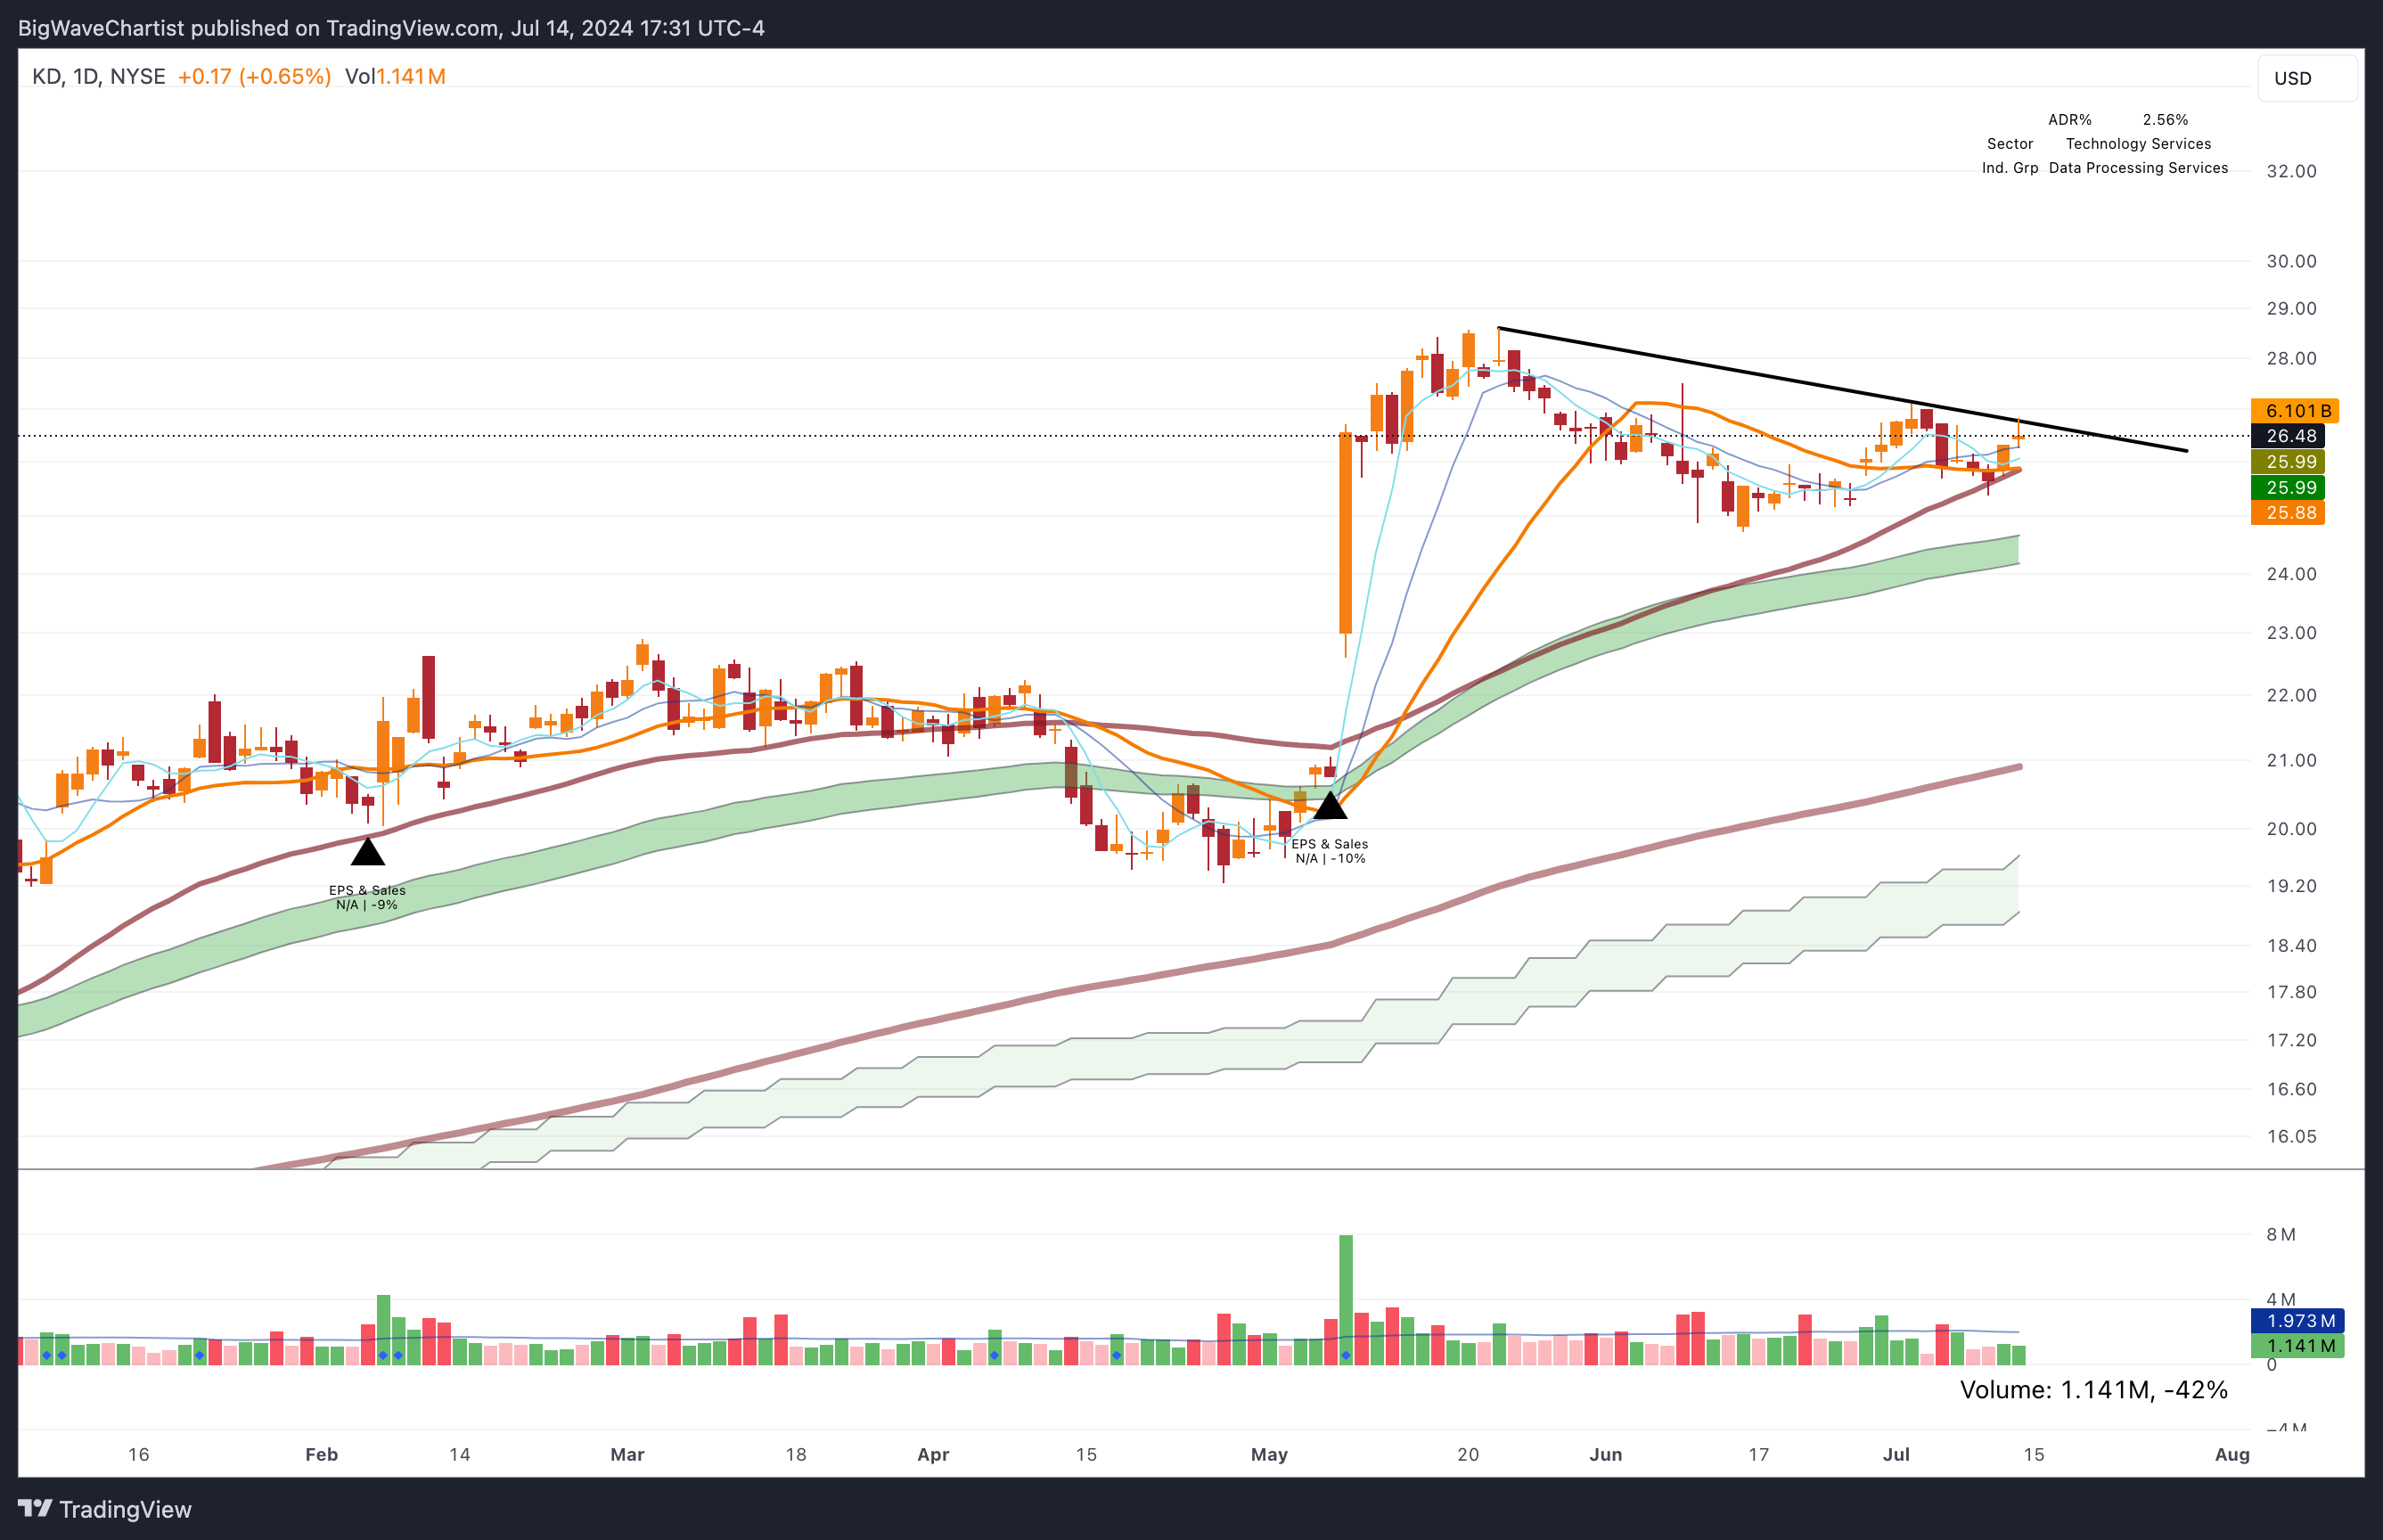Click the Vol 1.141M legend text

point(394,76)
